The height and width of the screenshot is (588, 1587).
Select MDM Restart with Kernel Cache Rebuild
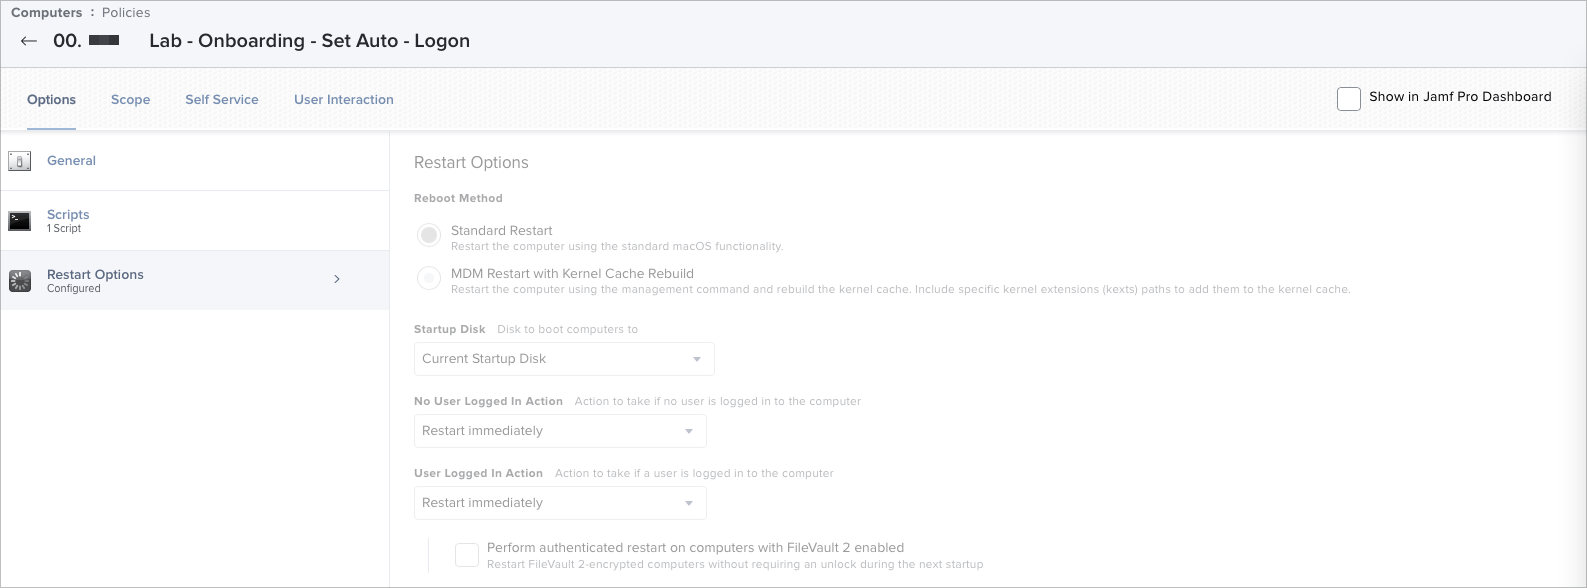coord(429,278)
